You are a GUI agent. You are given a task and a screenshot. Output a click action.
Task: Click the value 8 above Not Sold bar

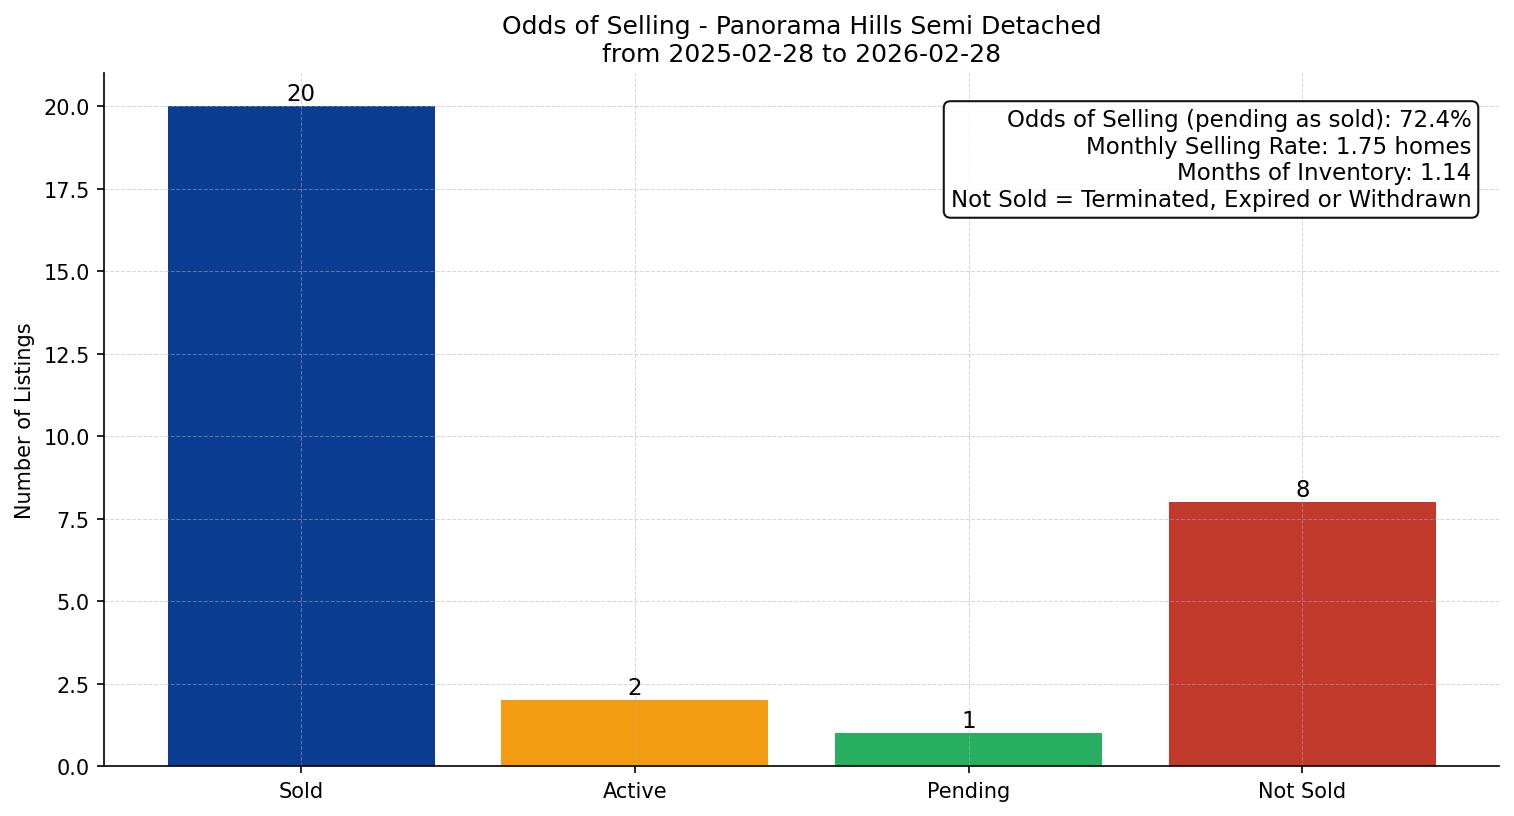[1302, 490]
